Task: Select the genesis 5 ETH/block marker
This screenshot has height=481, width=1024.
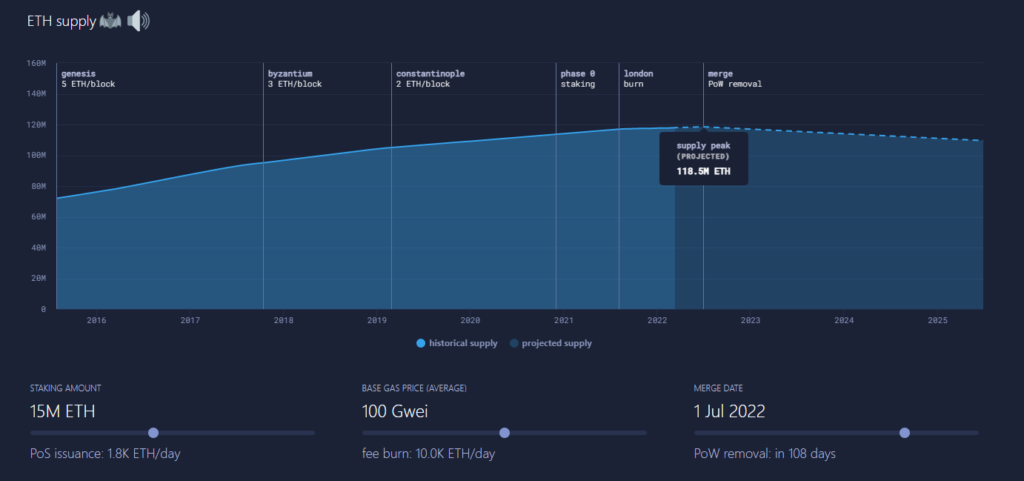Action: (88, 79)
